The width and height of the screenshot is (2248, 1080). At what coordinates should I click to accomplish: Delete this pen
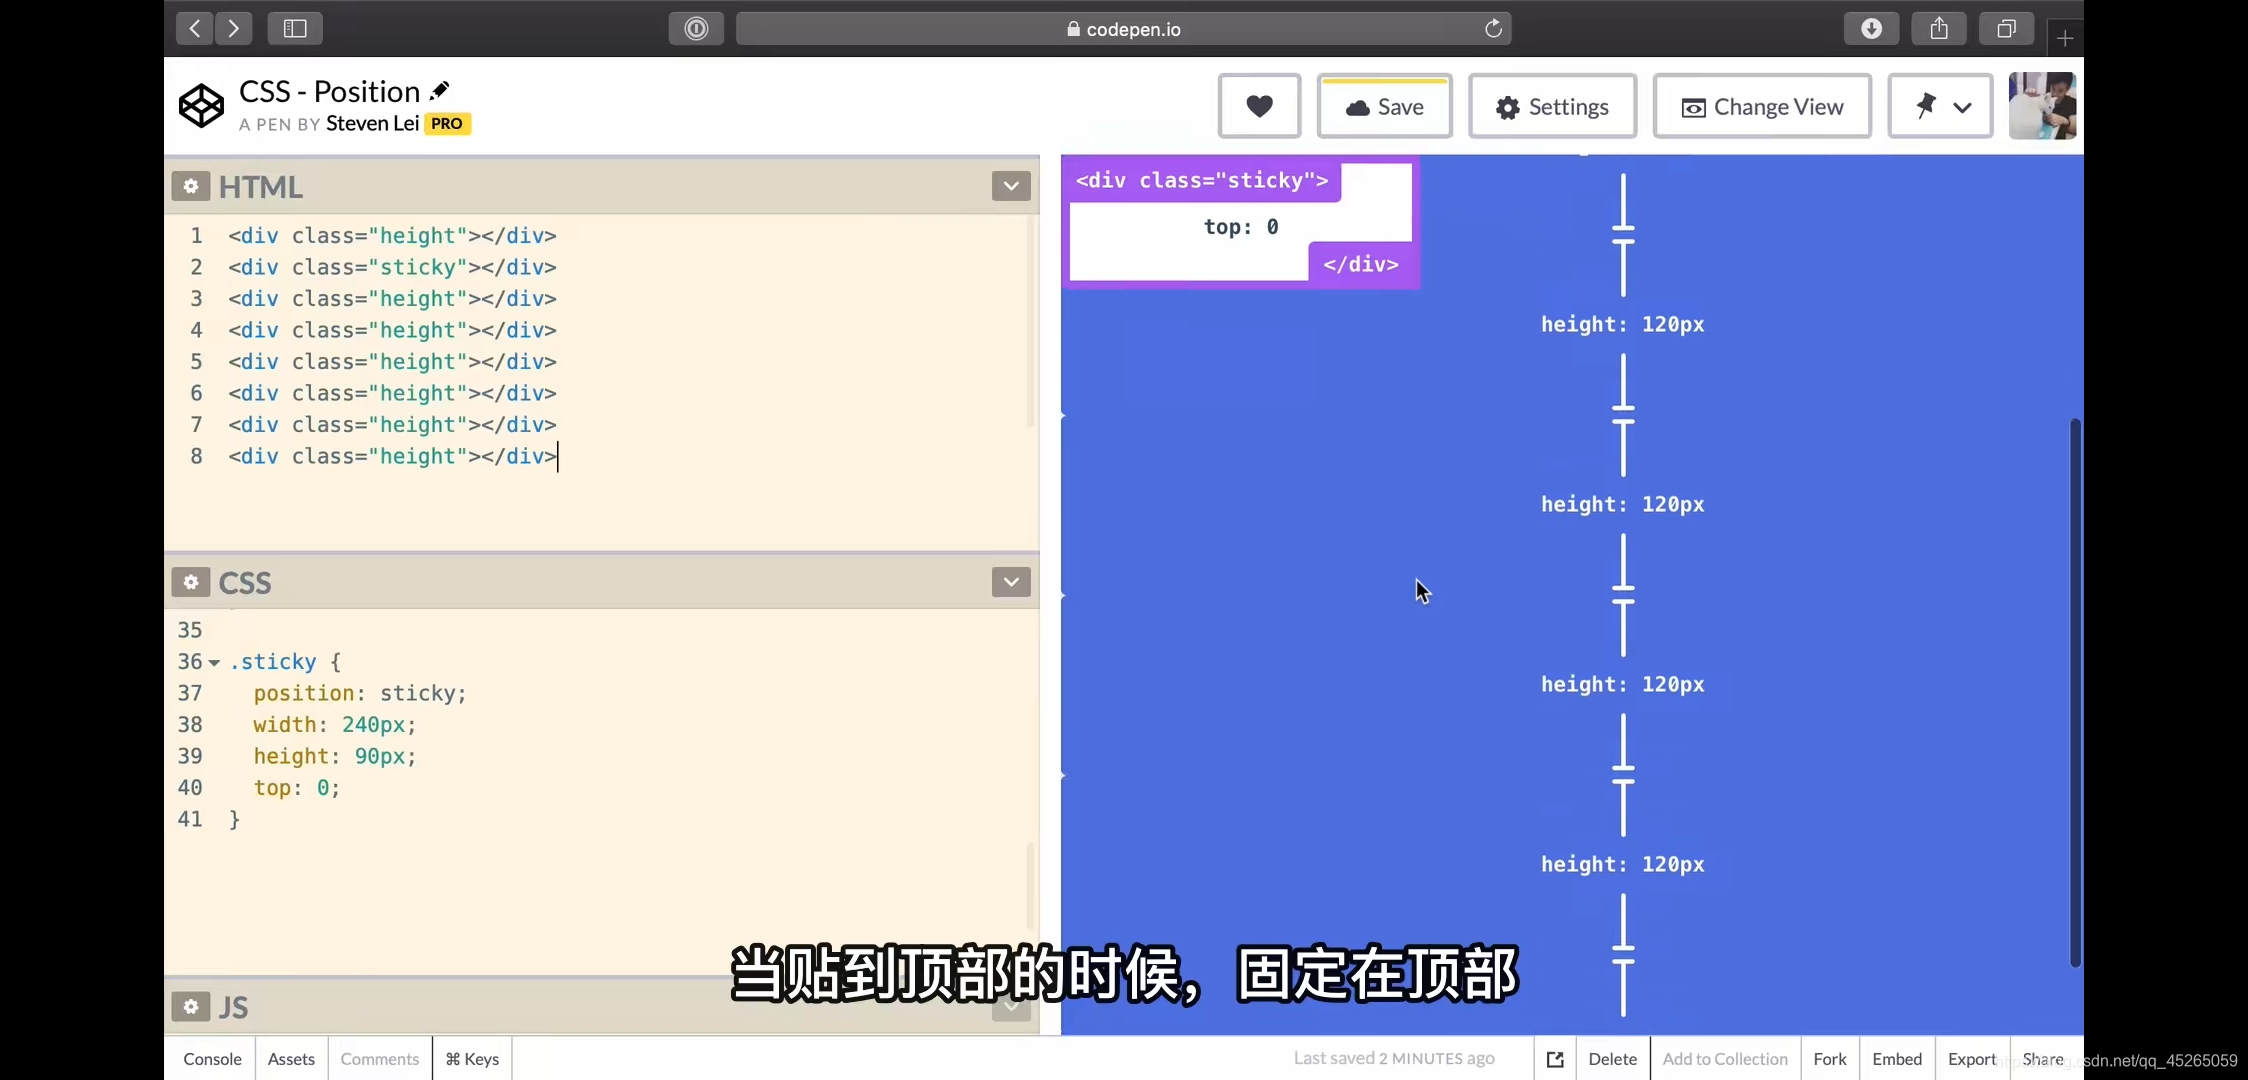click(1612, 1059)
